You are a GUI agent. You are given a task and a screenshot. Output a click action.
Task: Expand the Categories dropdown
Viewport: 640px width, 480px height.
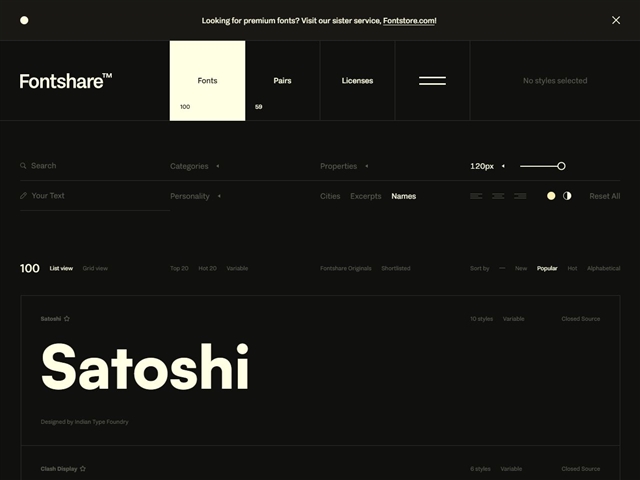195,166
